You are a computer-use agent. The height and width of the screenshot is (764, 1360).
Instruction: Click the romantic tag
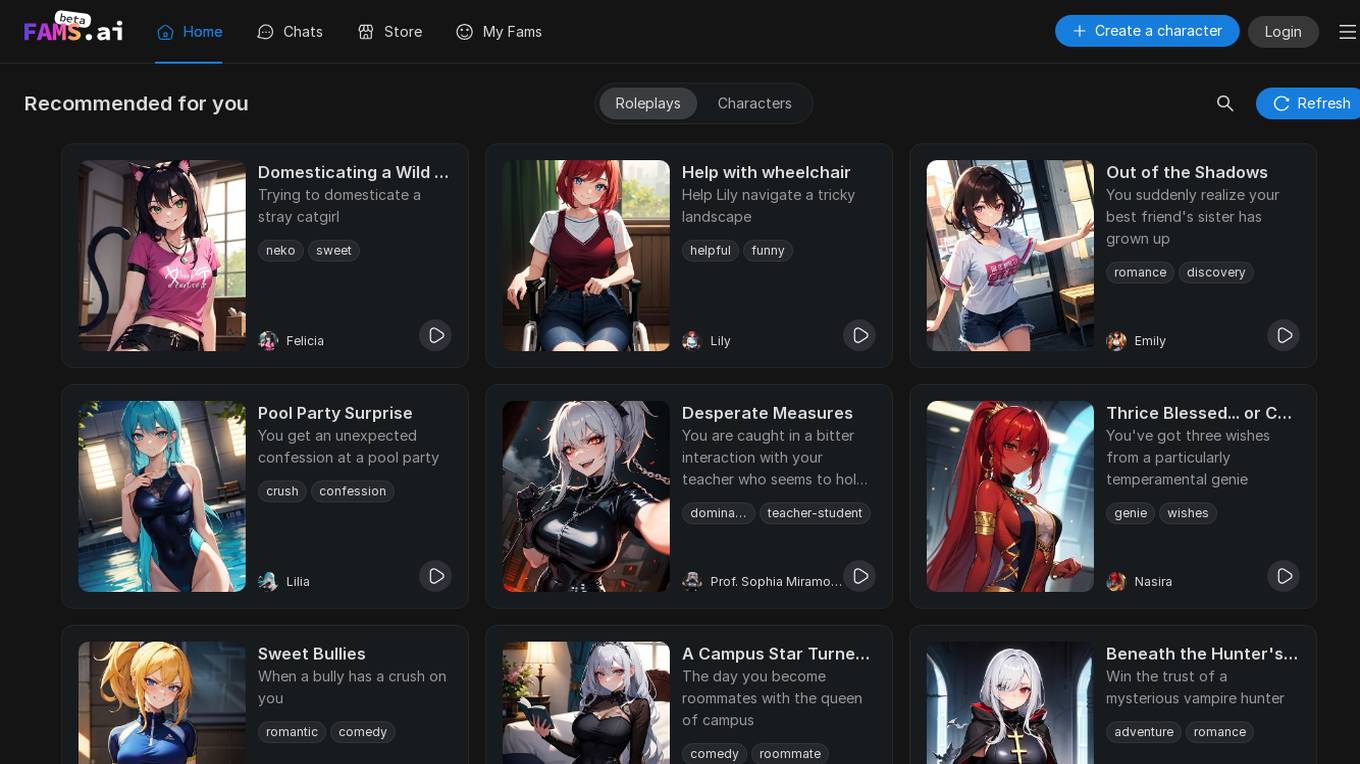coord(292,733)
